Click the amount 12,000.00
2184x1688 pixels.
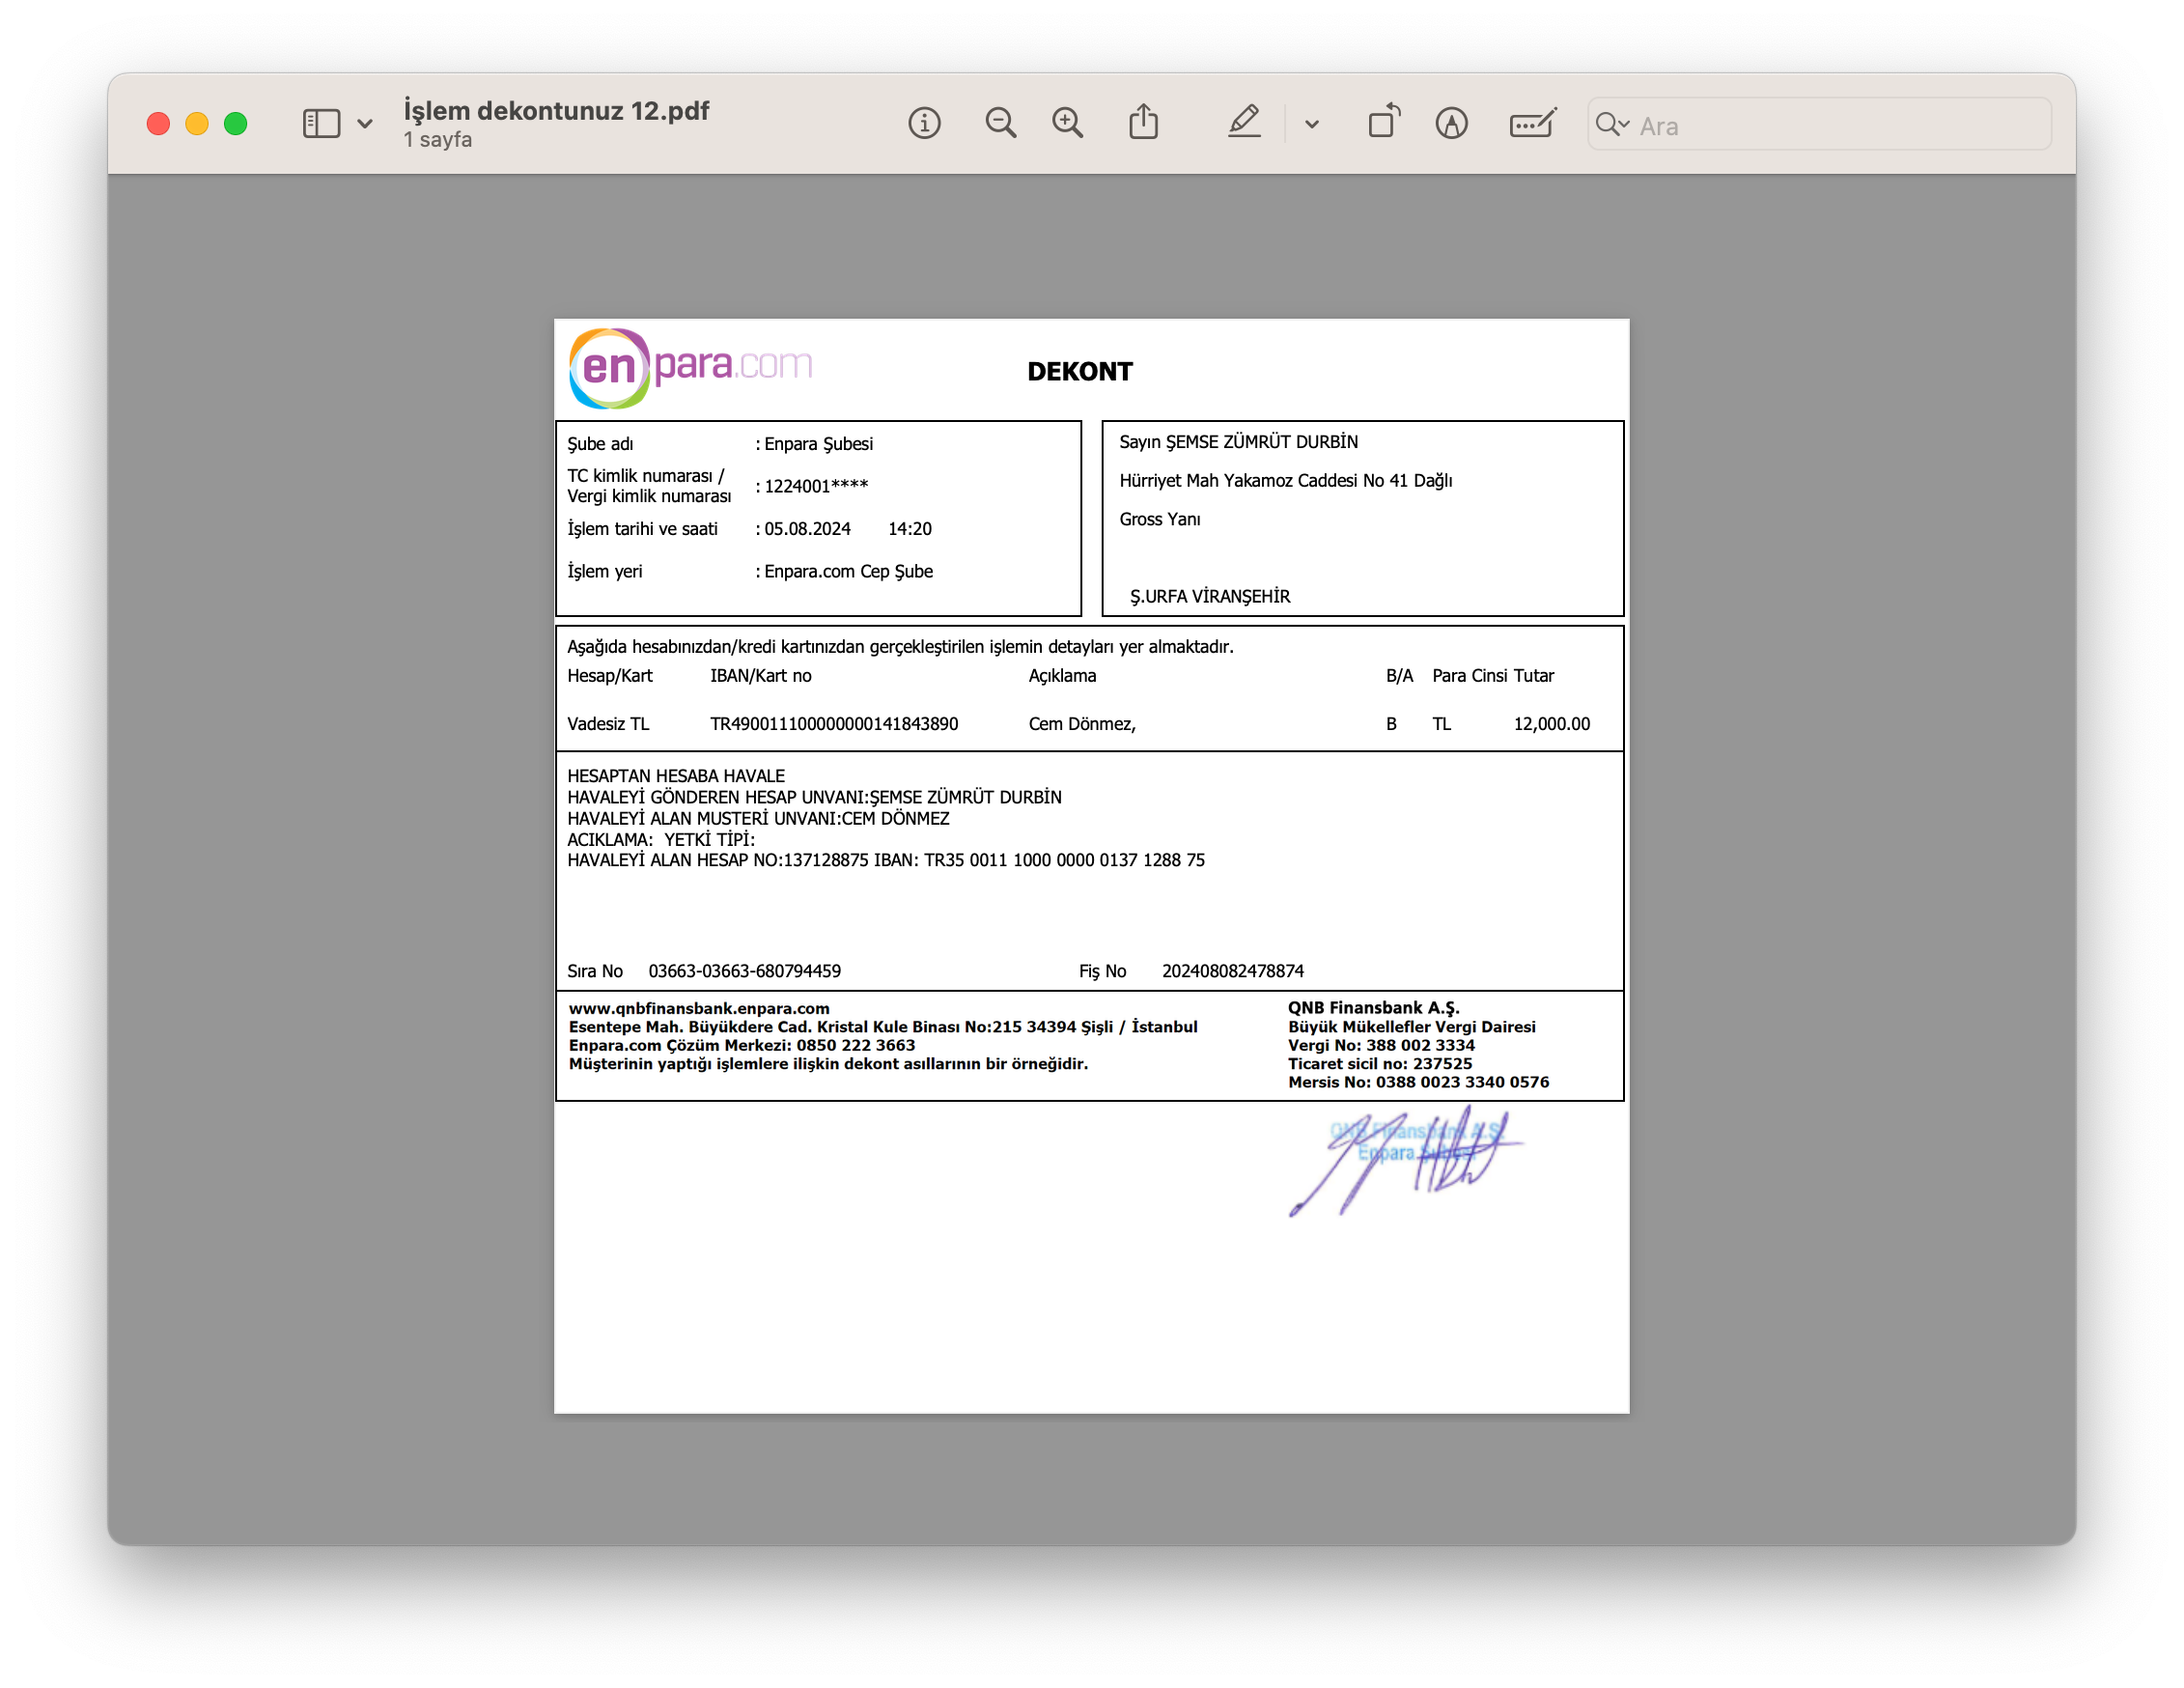1551,724
